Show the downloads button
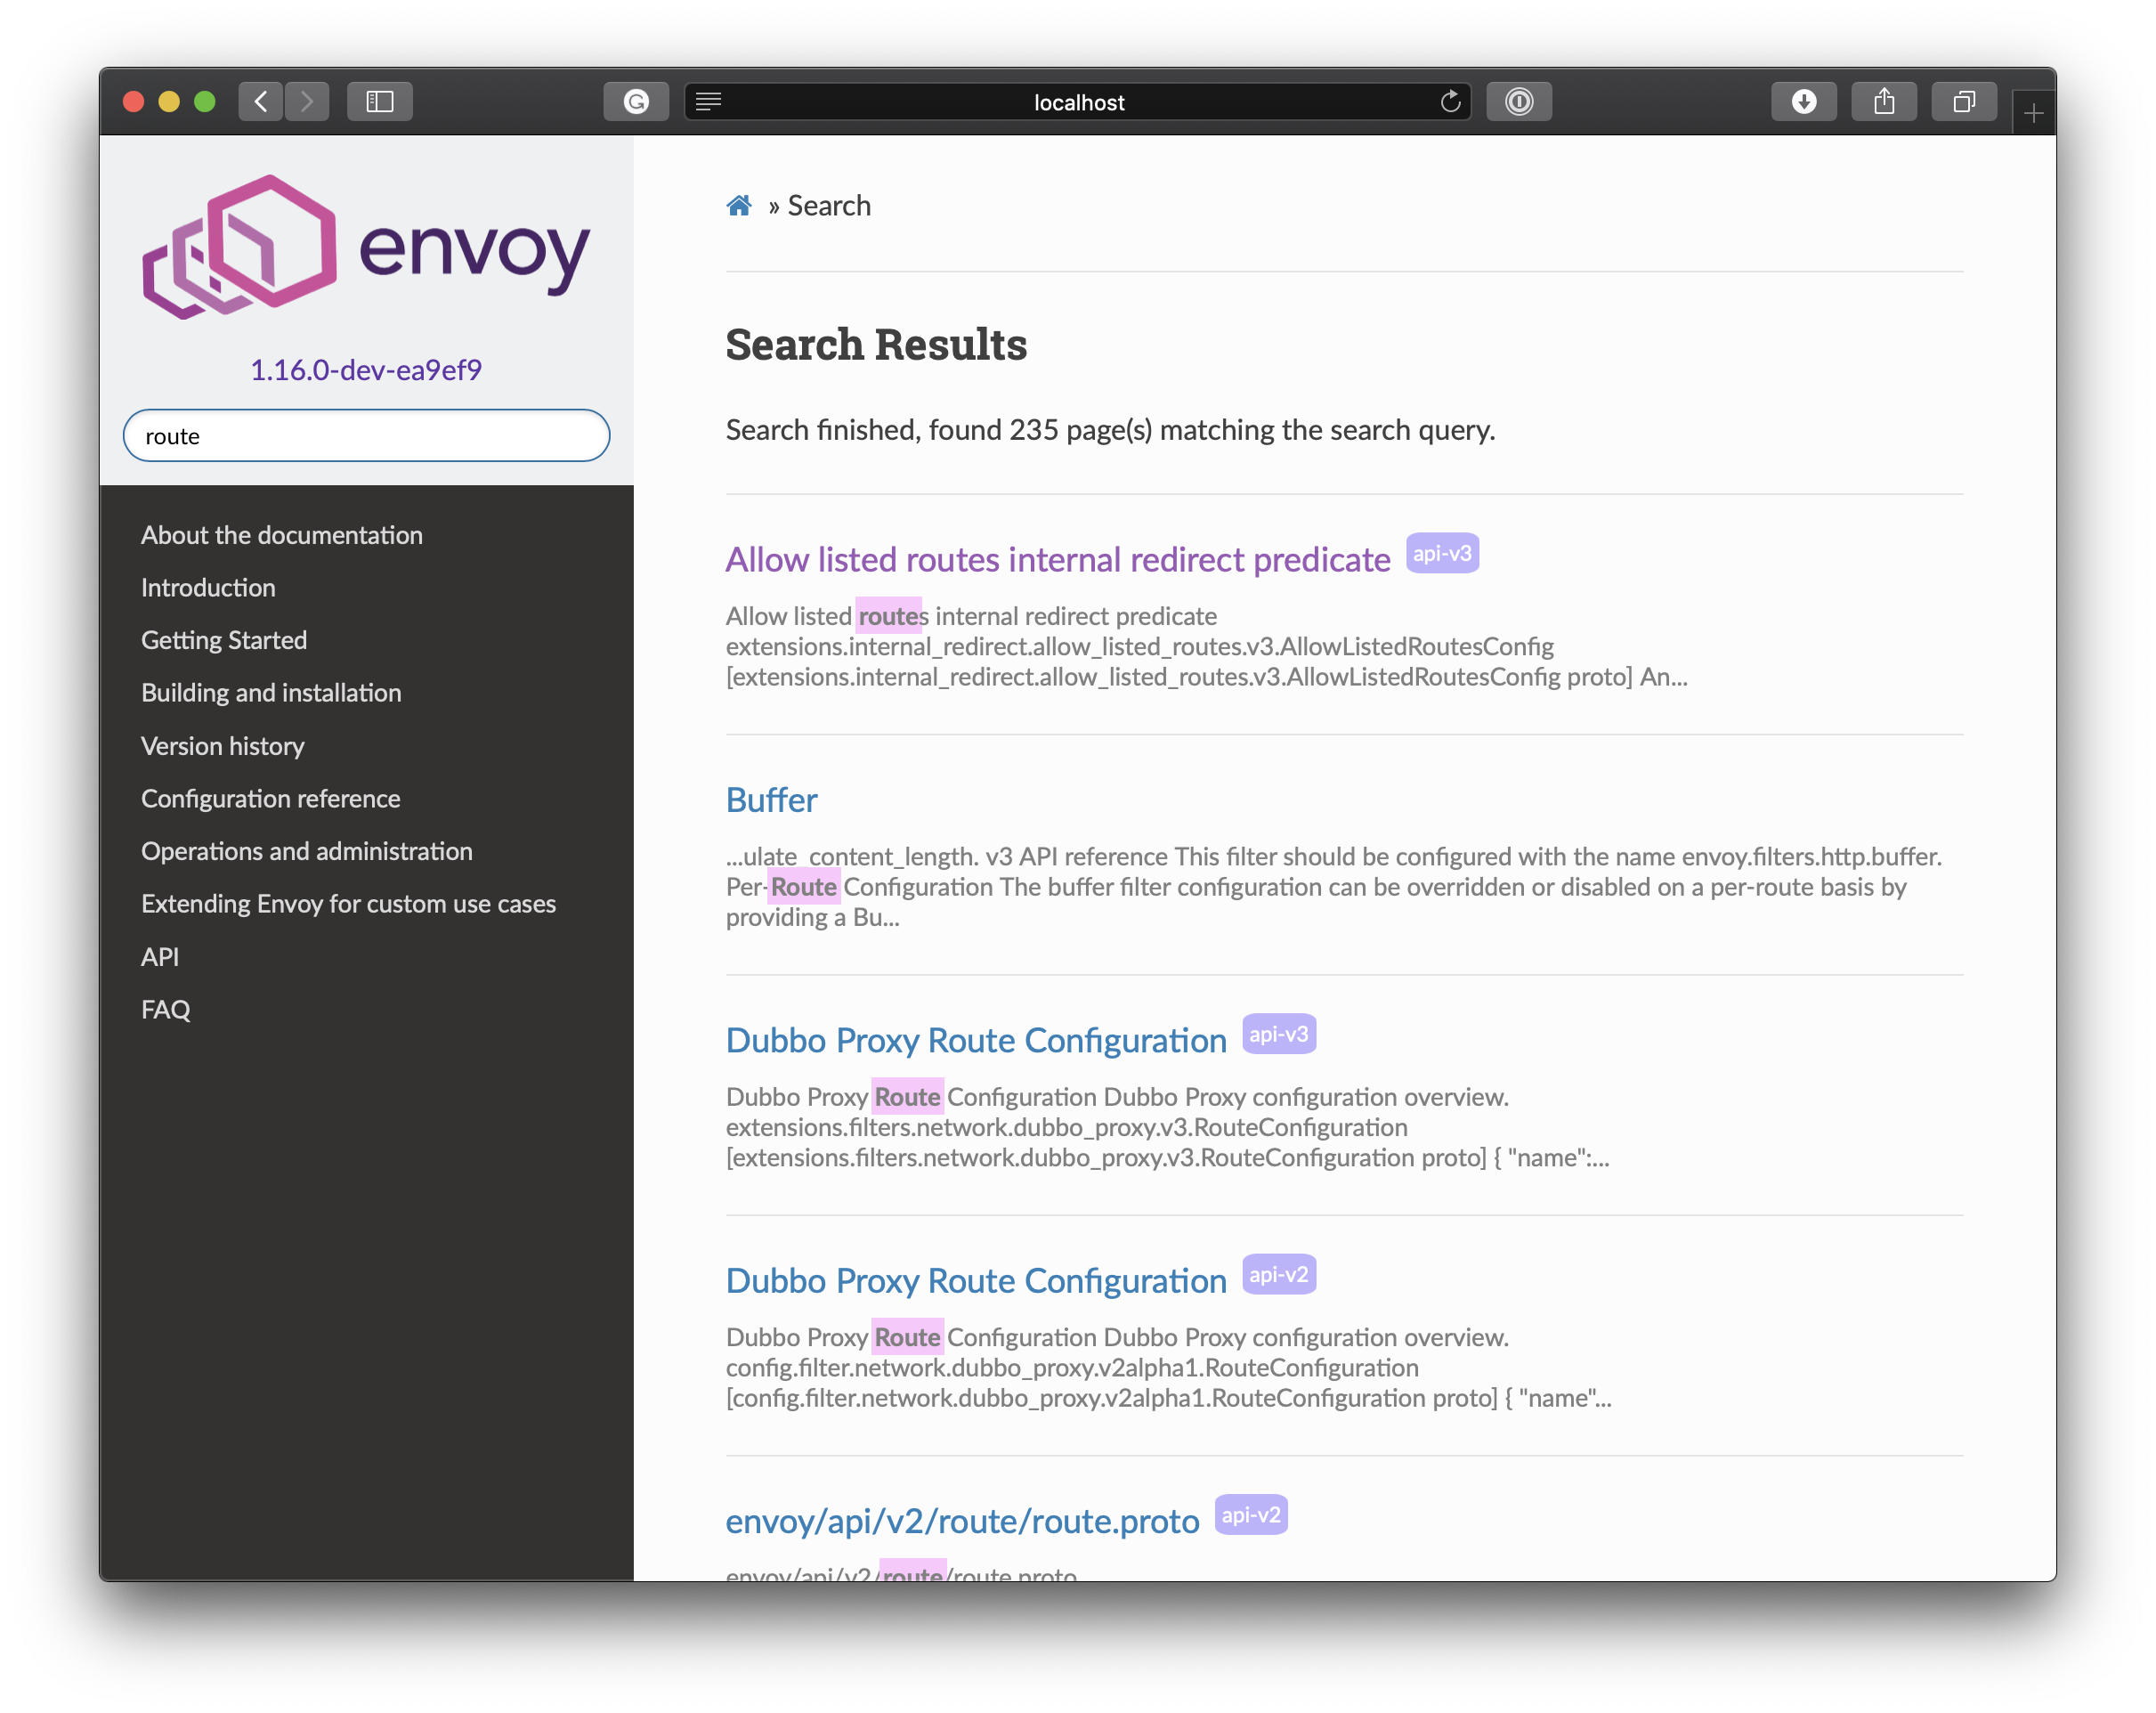The width and height of the screenshot is (2156, 1713). (x=1803, y=101)
